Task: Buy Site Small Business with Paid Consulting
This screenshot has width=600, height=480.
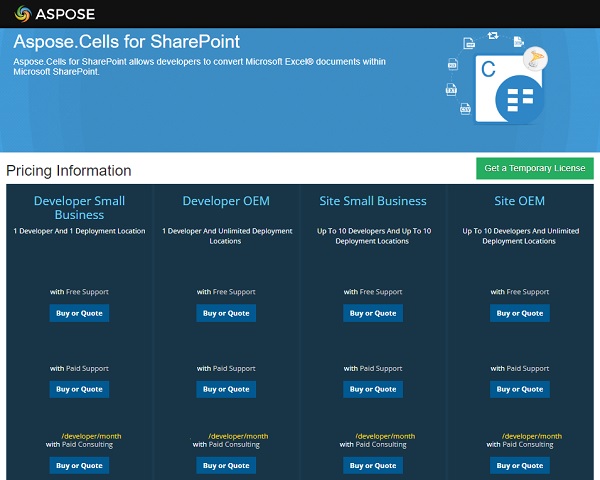Action: click(x=373, y=465)
